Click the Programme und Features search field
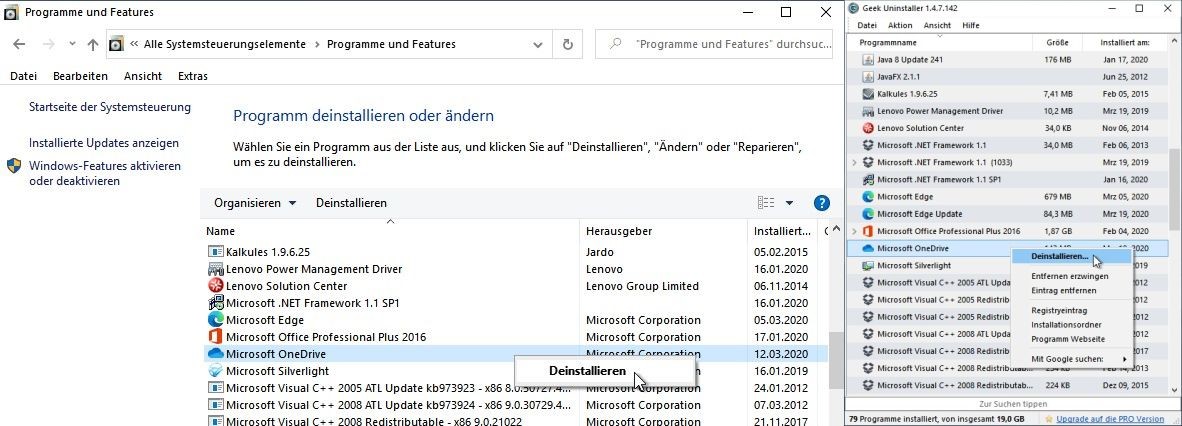The width and height of the screenshot is (1182, 426). point(714,44)
